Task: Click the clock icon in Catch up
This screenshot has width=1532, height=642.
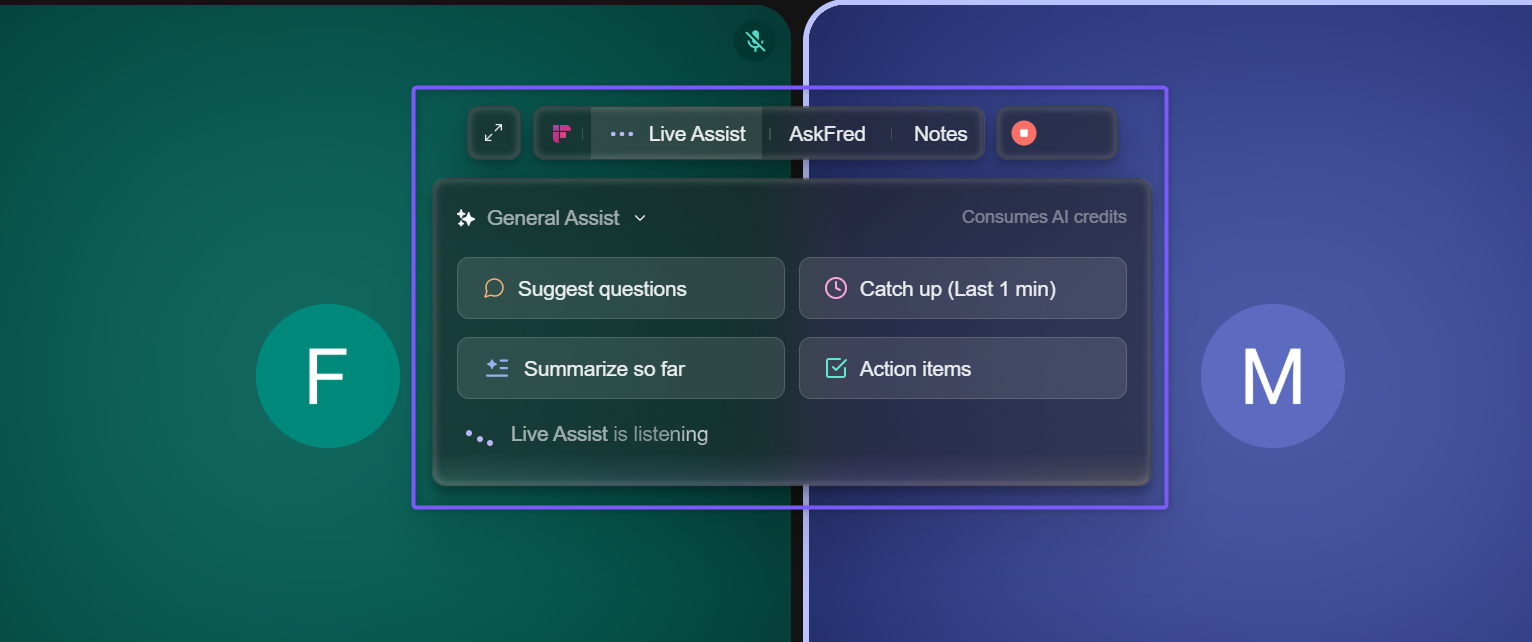Action: (x=836, y=288)
